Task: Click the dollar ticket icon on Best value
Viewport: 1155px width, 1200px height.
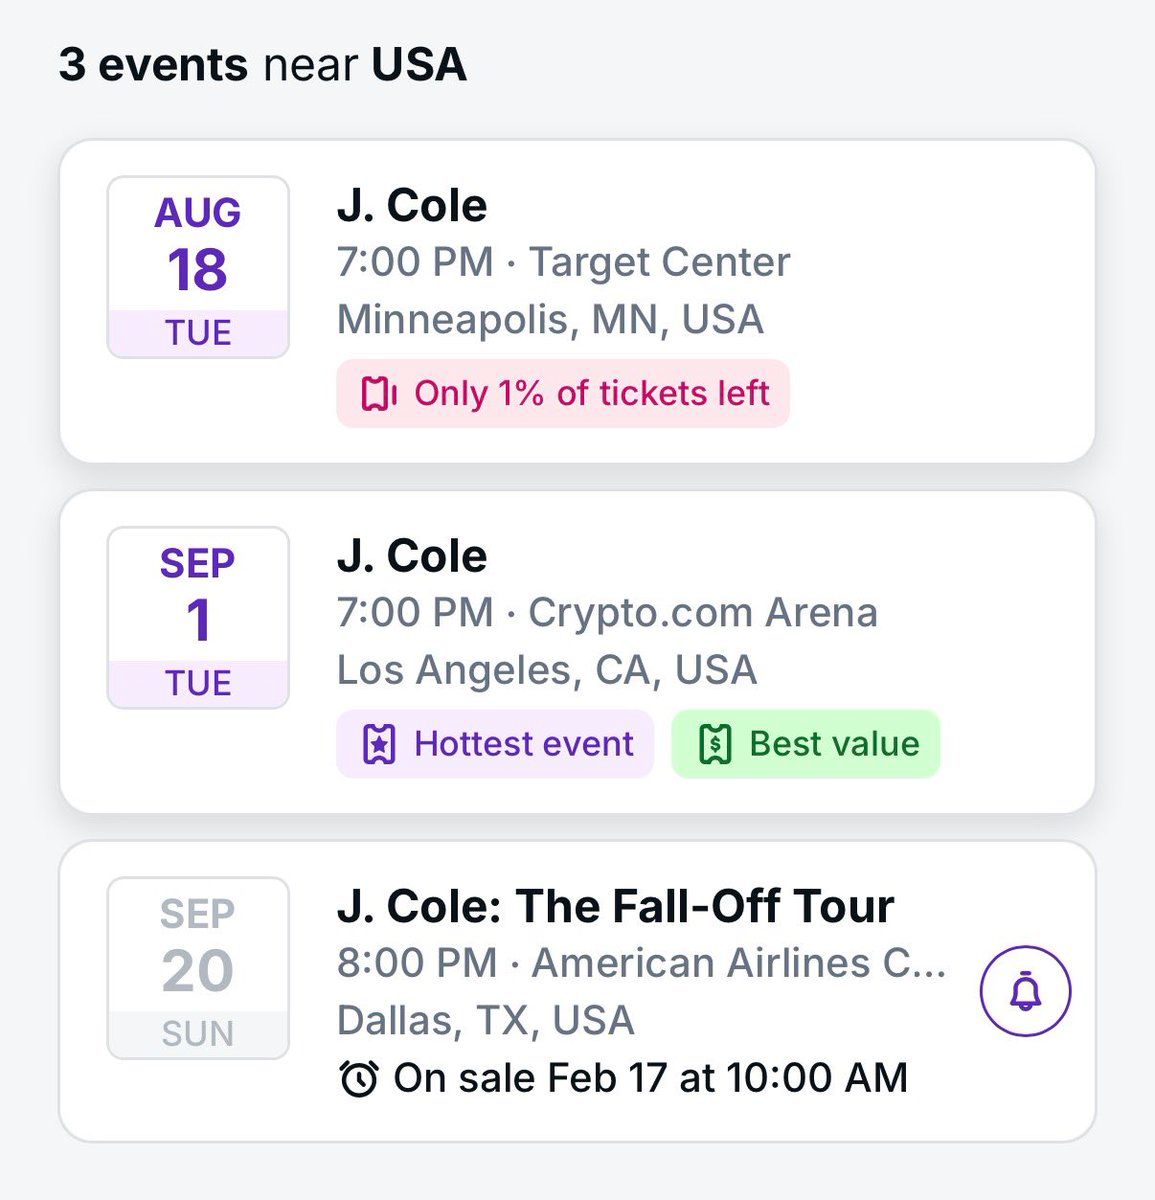Action: (715, 744)
